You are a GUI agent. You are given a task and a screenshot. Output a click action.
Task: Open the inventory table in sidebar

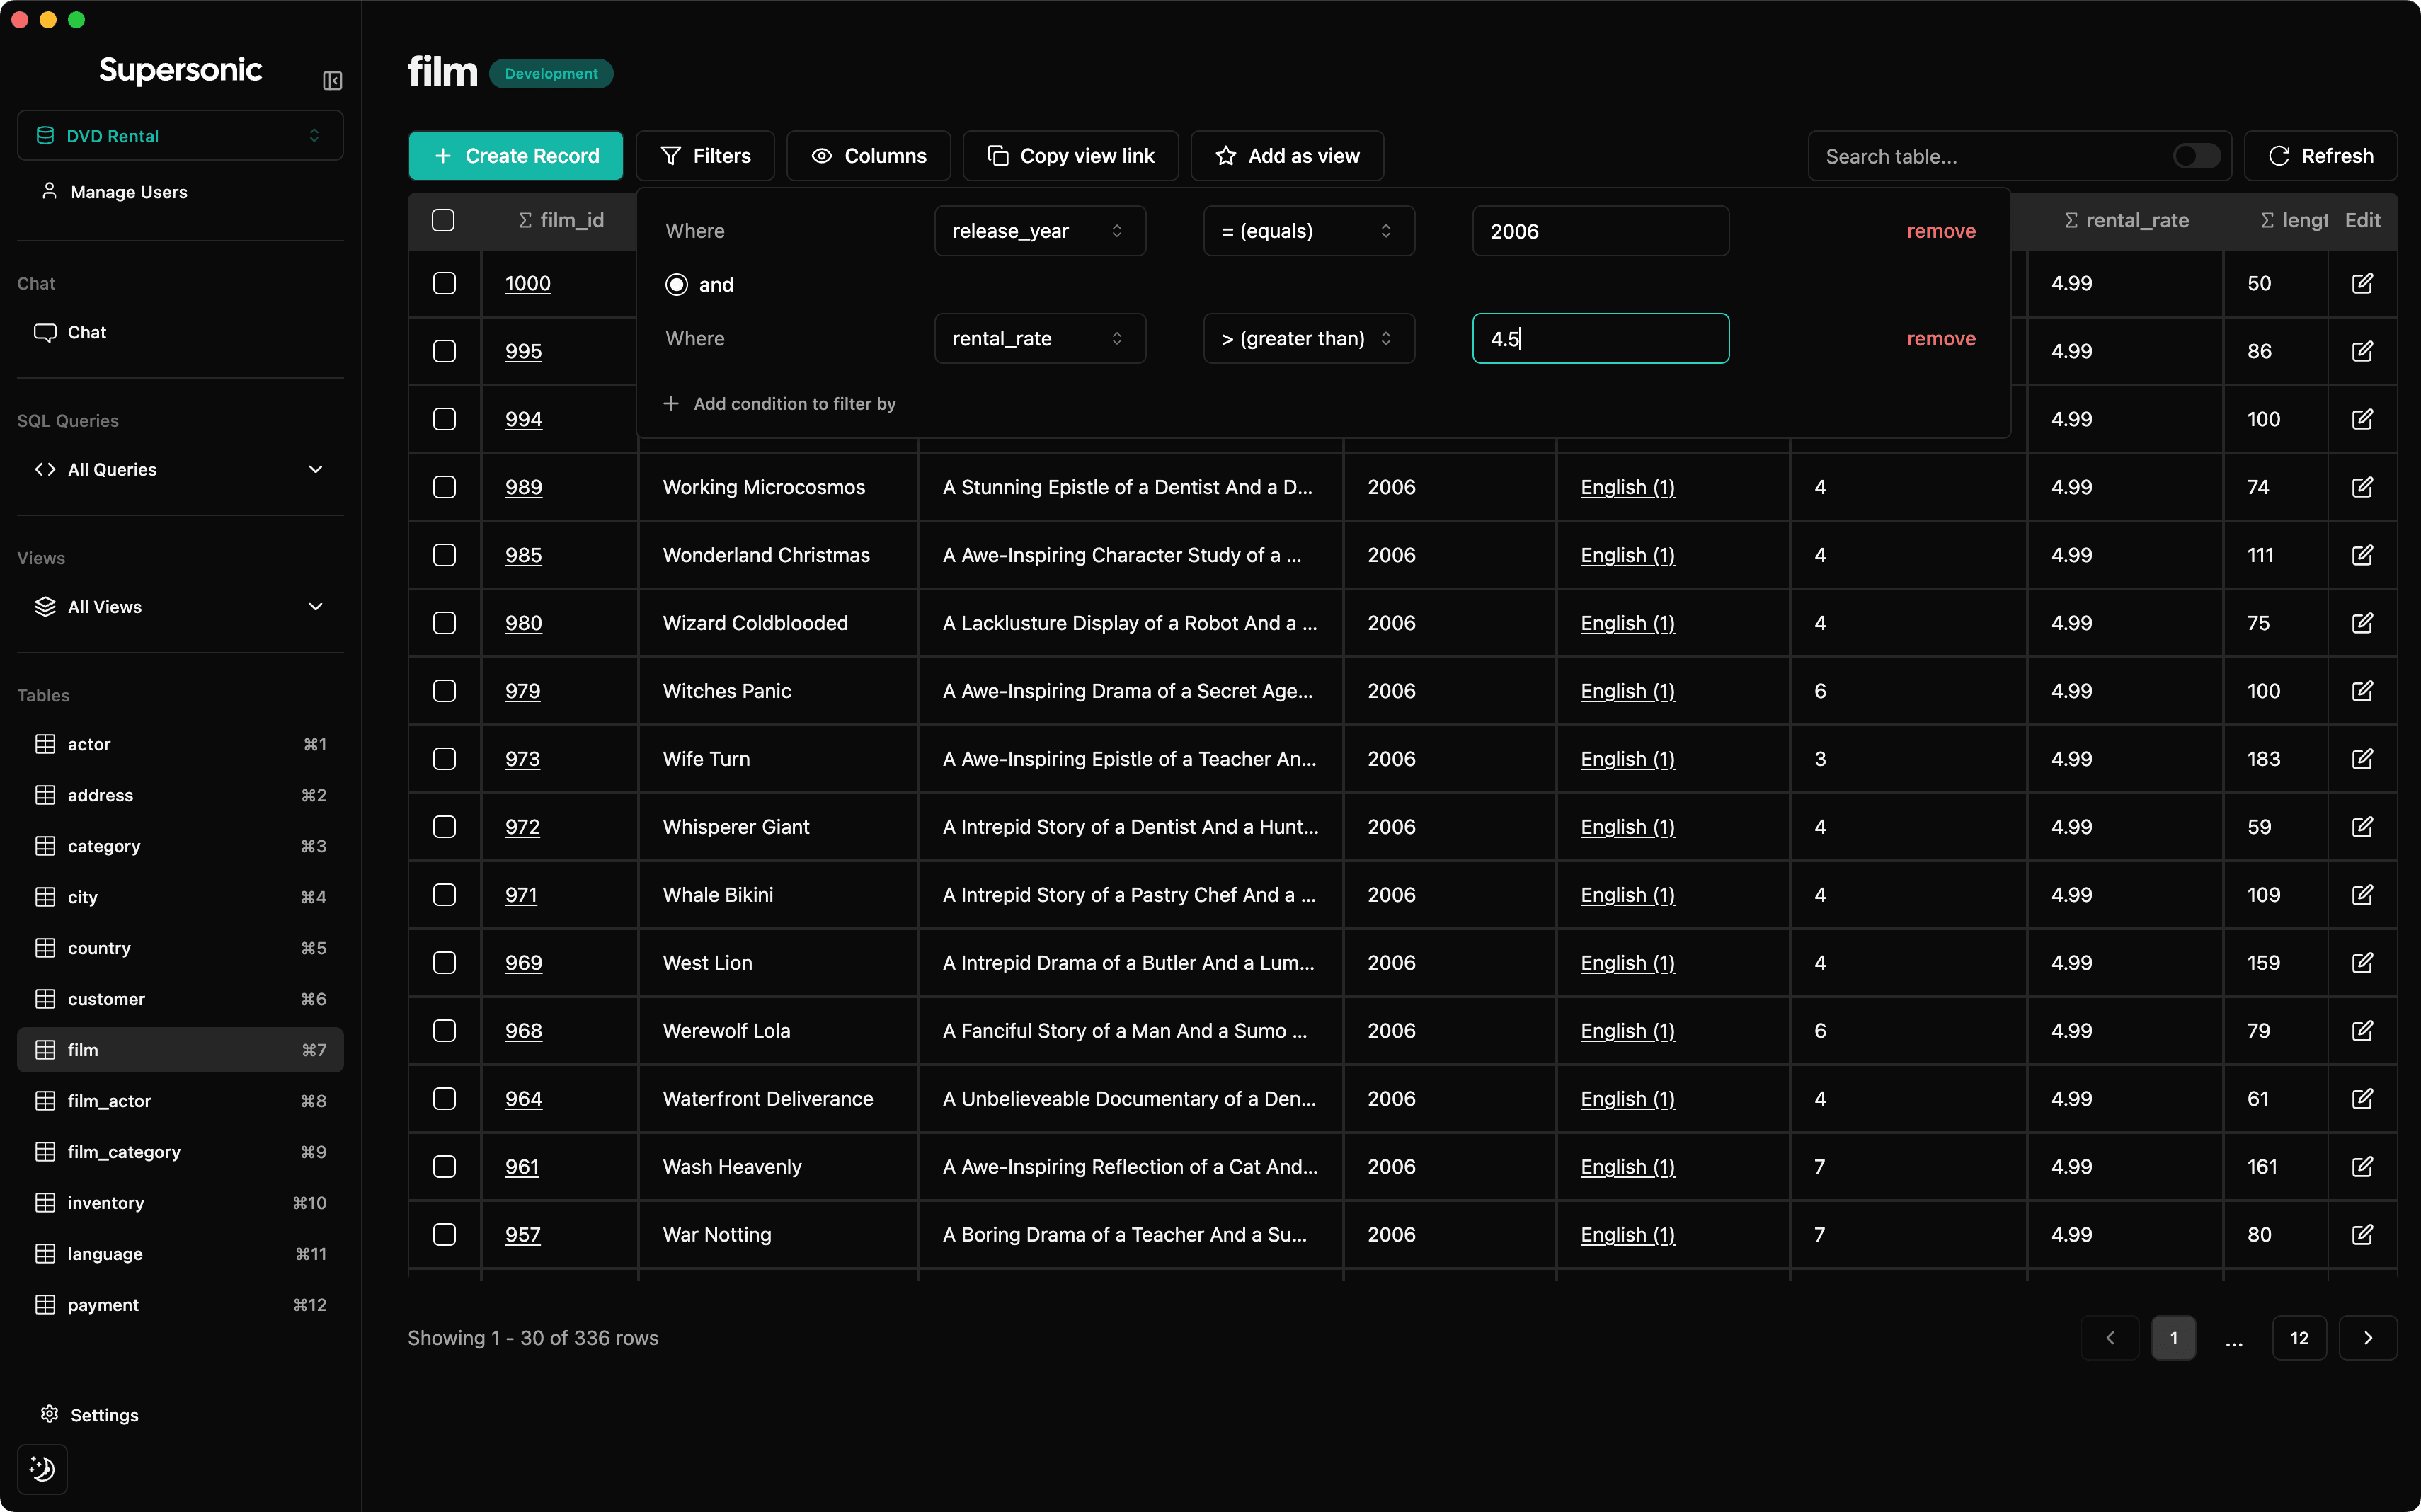(x=180, y=1203)
